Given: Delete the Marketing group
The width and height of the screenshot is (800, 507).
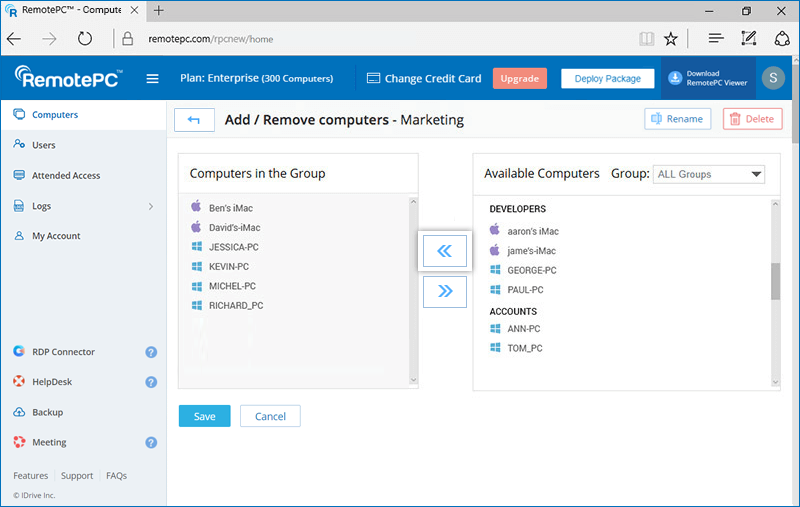Looking at the screenshot, I should [752, 119].
